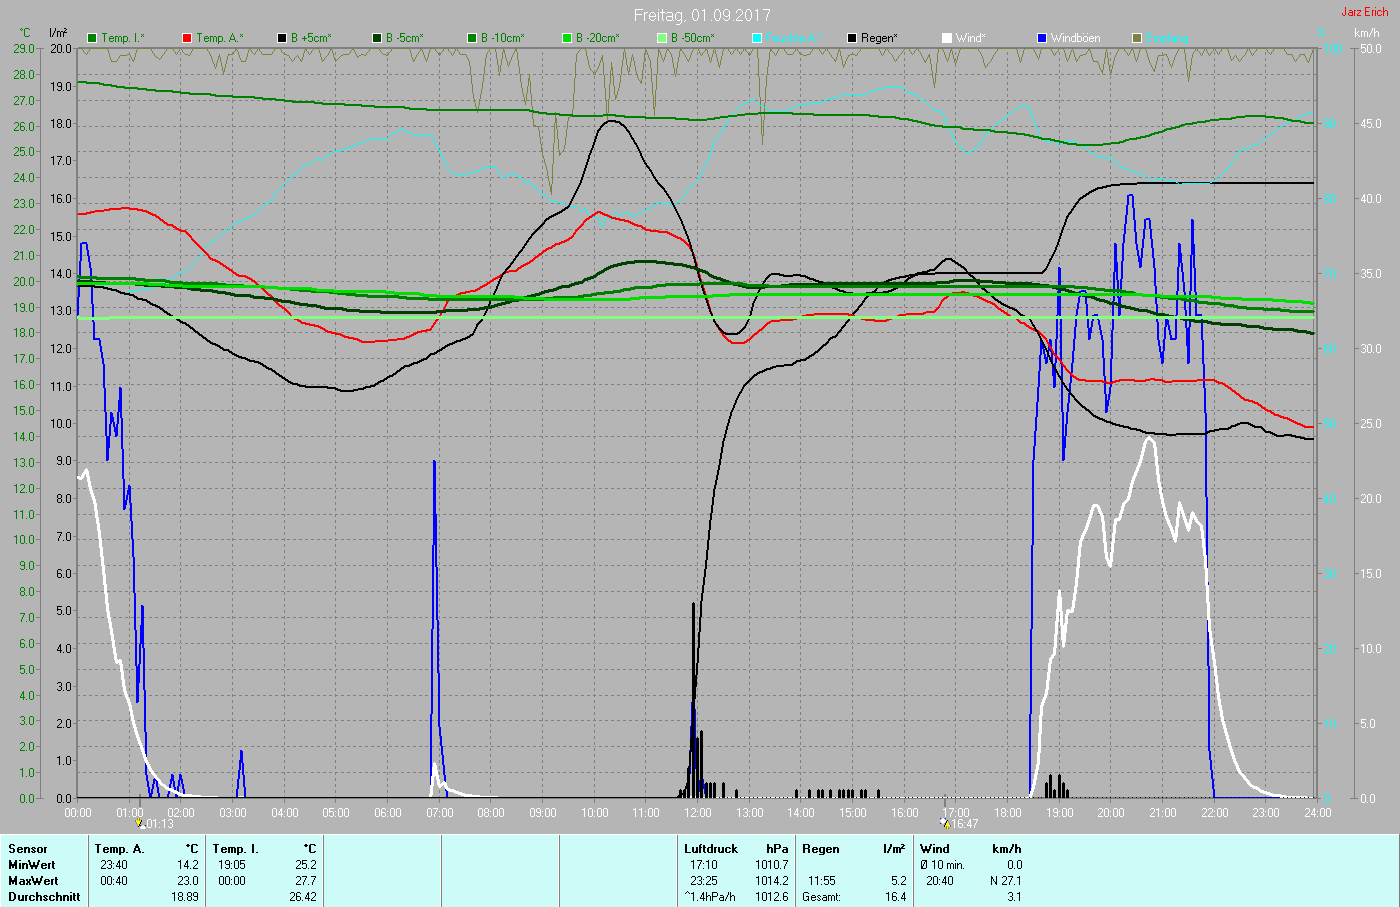
Task: Click the pressure average 1012.6
Action: point(772,897)
